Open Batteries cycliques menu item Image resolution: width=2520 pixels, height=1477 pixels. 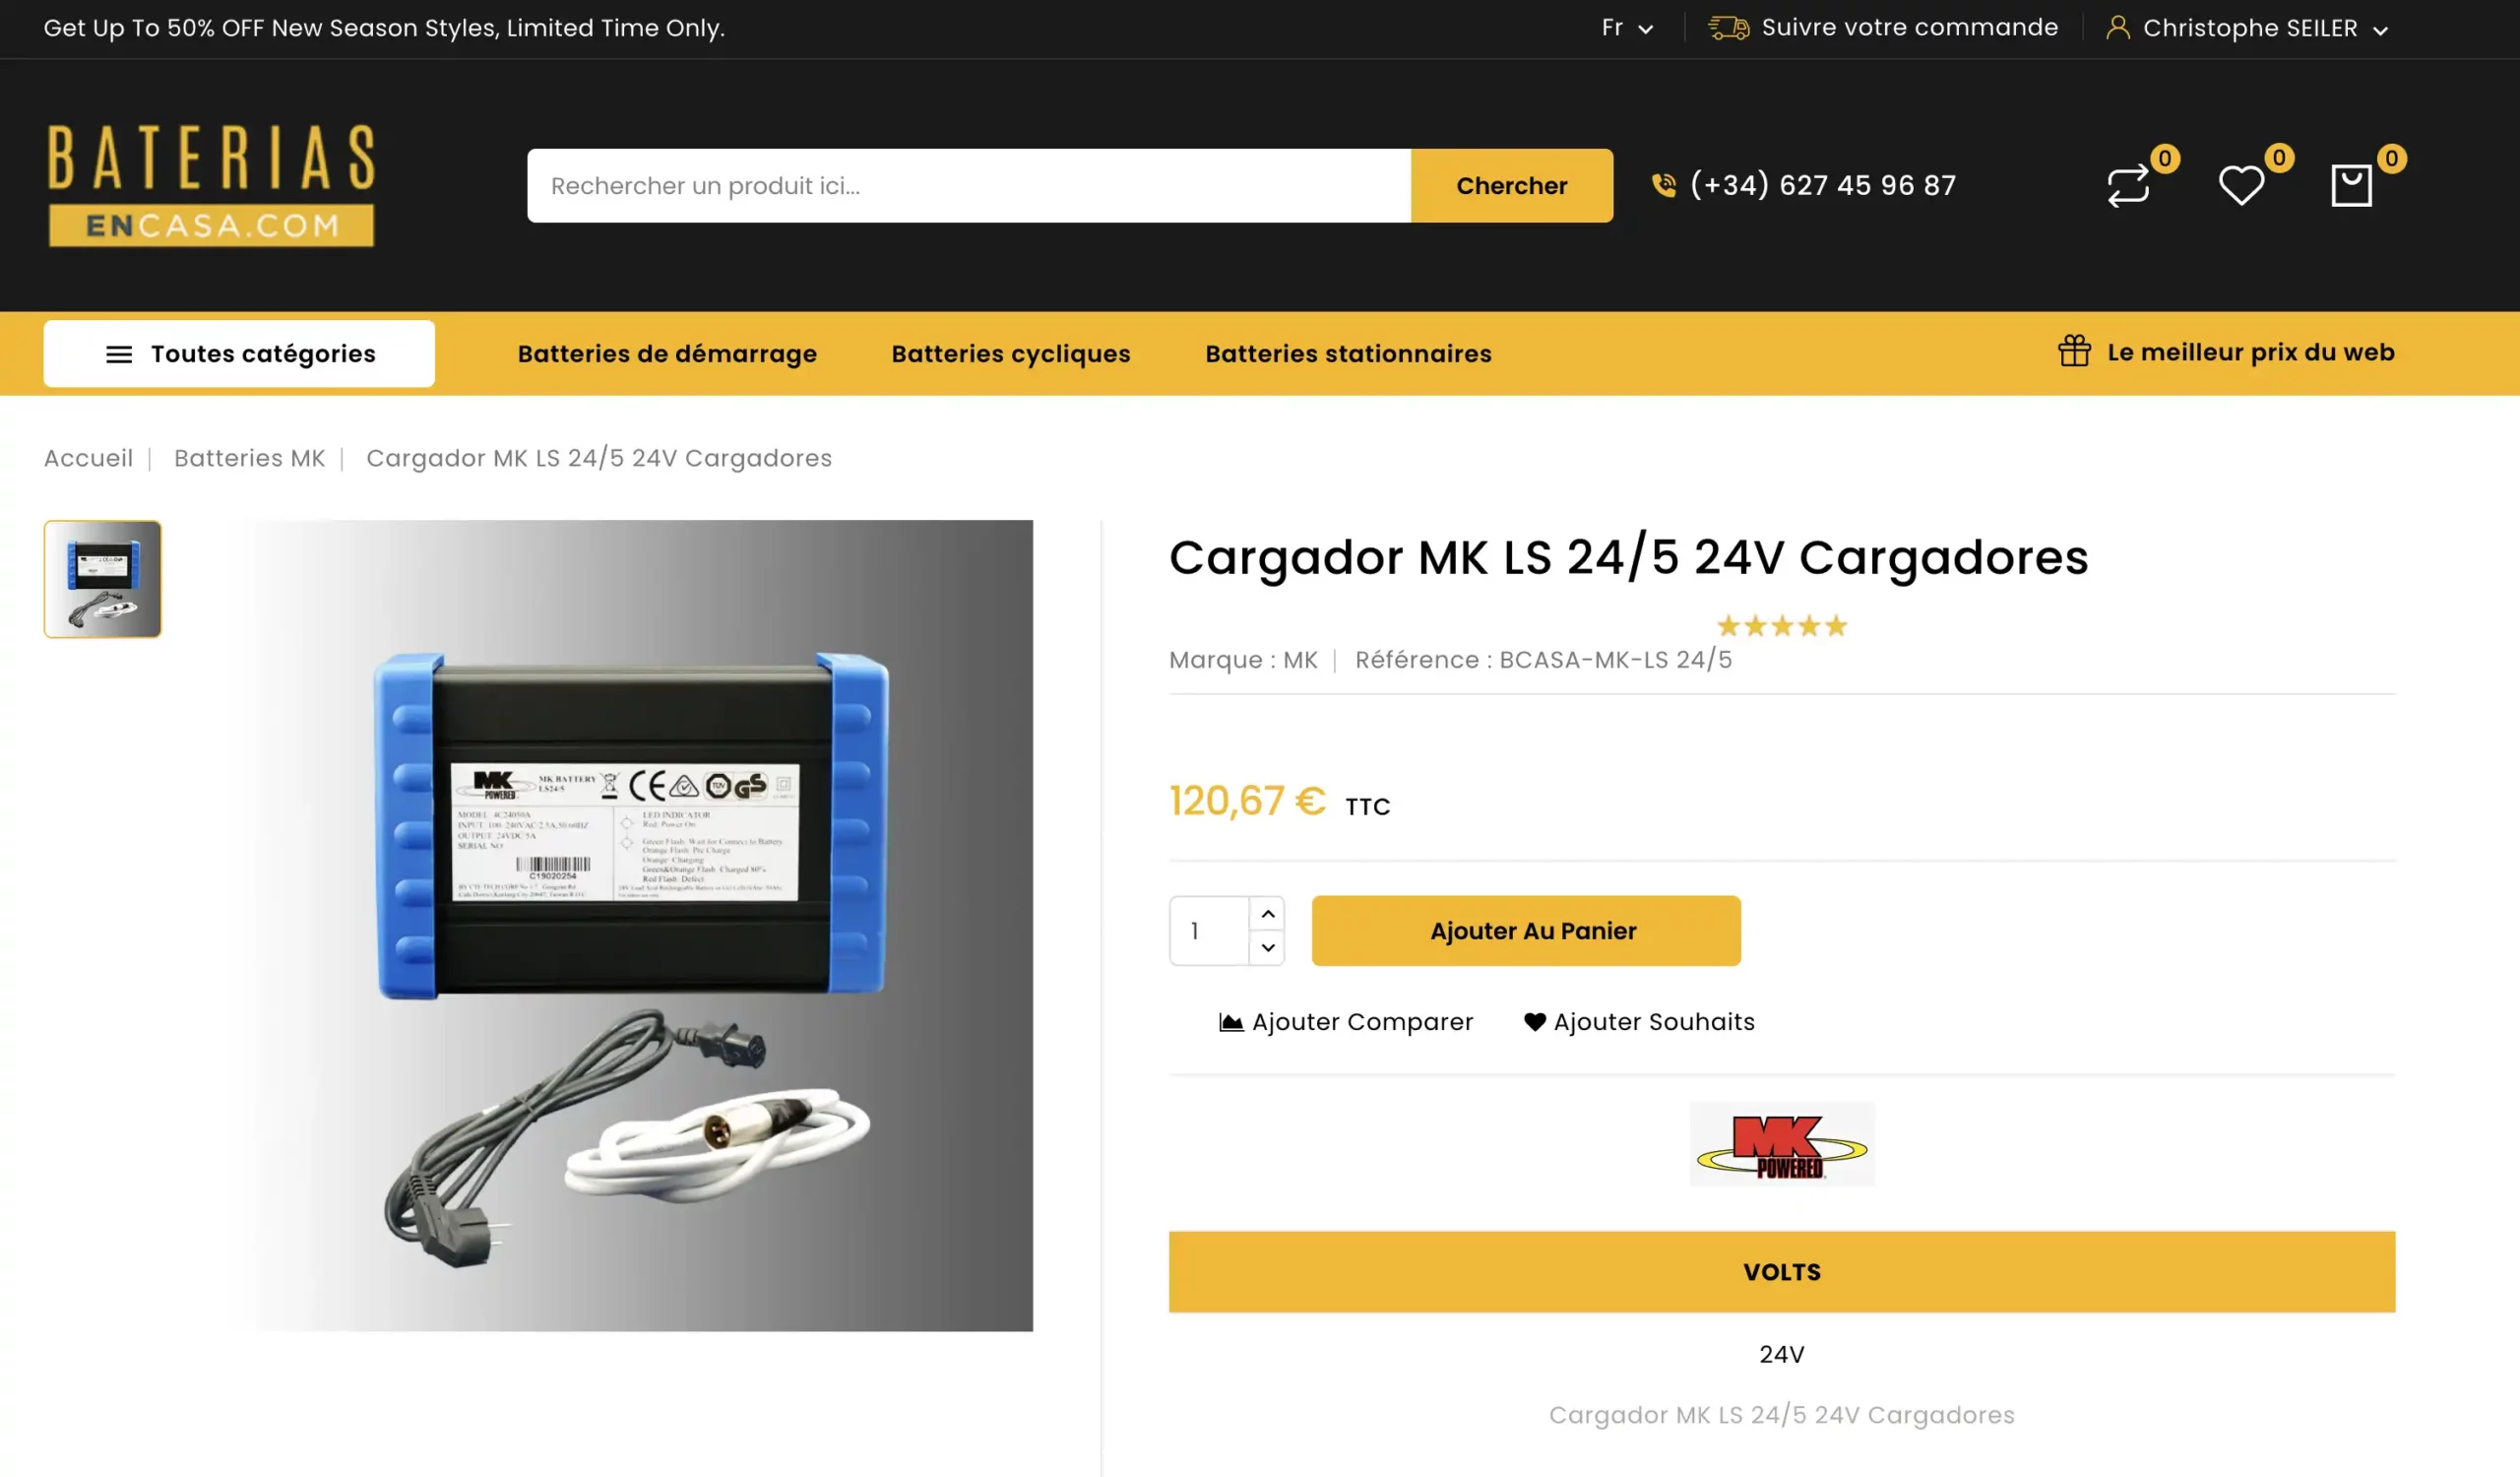1011,354
